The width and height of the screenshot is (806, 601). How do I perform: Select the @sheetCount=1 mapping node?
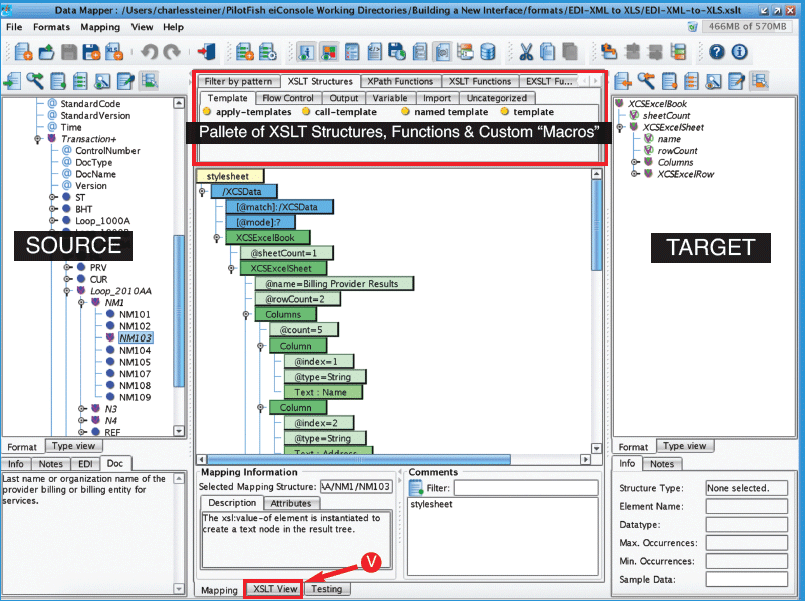click(x=286, y=253)
